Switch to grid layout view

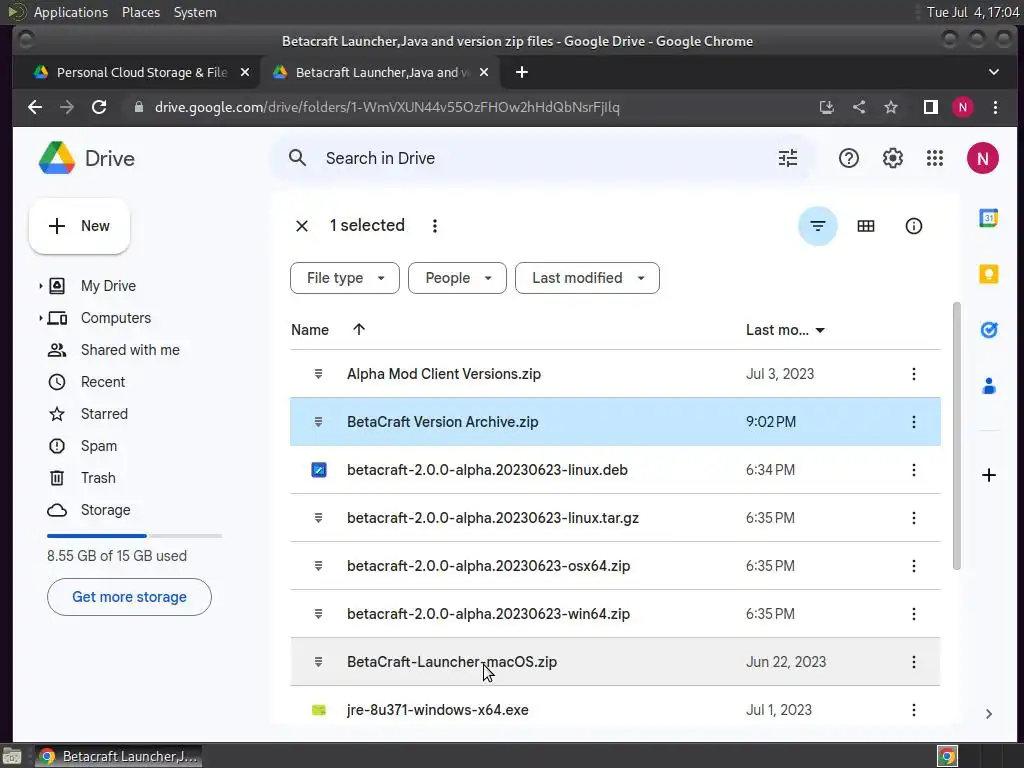tap(866, 226)
